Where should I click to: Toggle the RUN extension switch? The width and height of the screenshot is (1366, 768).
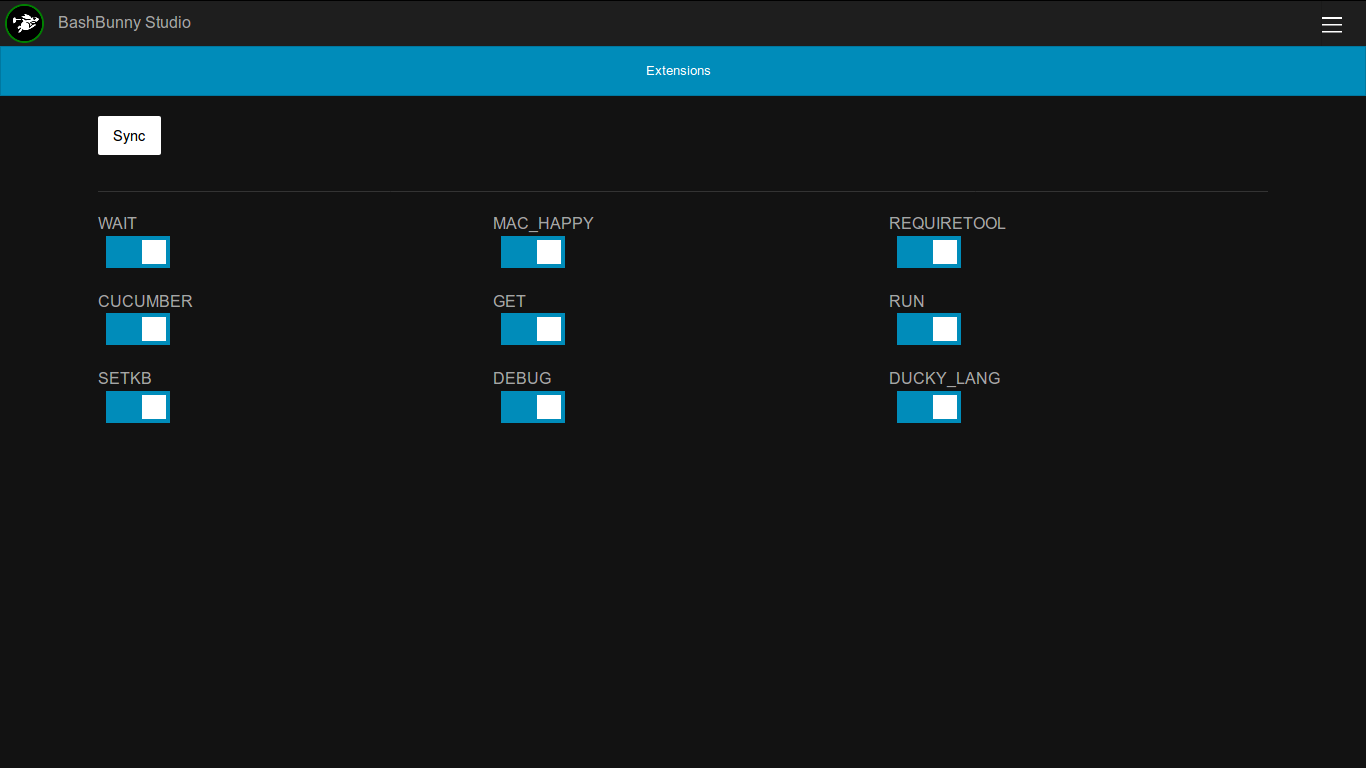click(x=929, y=329)
